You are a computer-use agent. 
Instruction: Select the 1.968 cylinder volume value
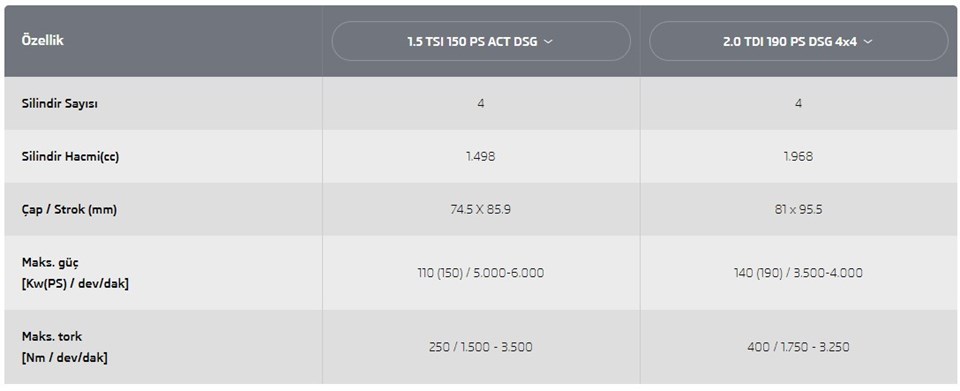[798, 157]
